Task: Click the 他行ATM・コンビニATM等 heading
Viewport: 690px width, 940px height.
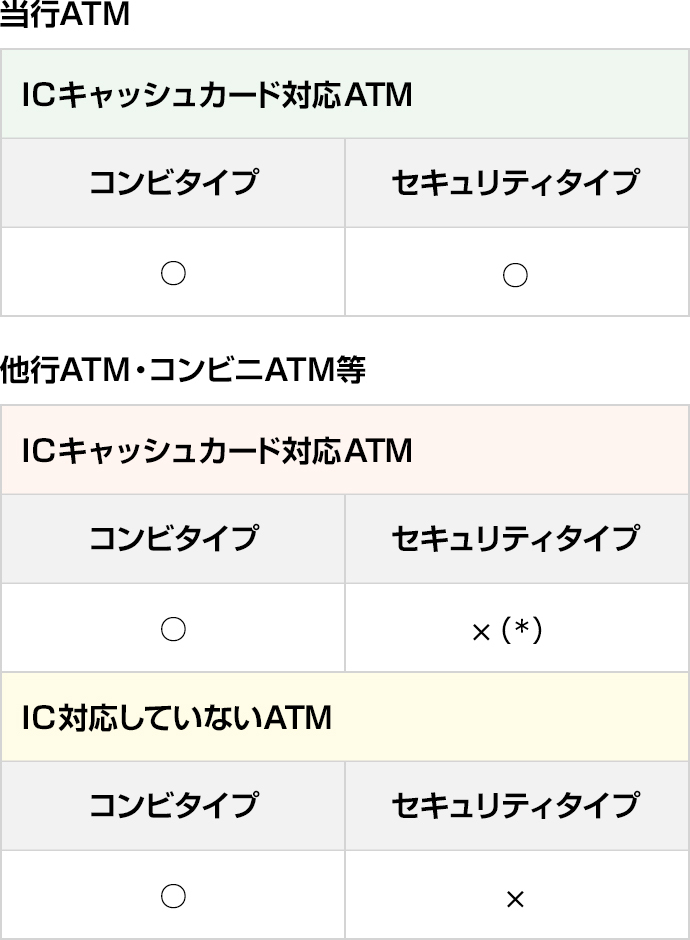Action: tap(183, 369)
